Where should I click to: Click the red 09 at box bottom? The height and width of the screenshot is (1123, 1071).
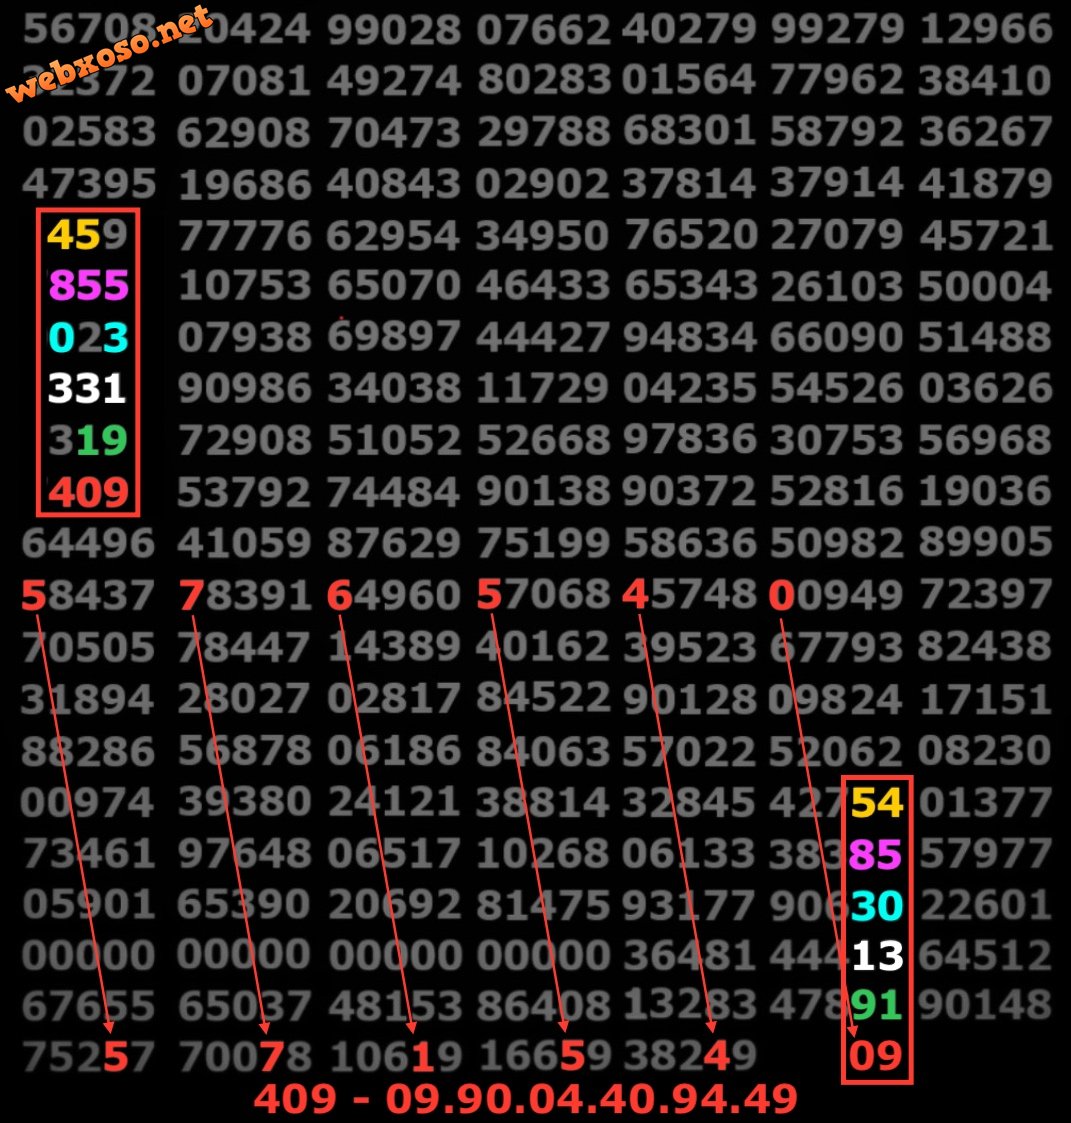click(875, 1056)
